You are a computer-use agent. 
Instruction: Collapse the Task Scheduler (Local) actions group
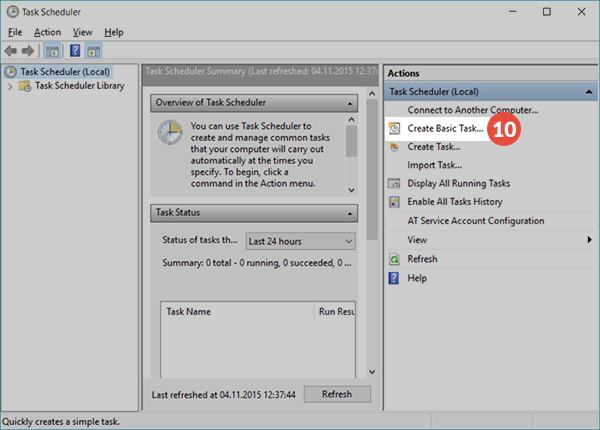pyautogui.click(x=589, y=92)
